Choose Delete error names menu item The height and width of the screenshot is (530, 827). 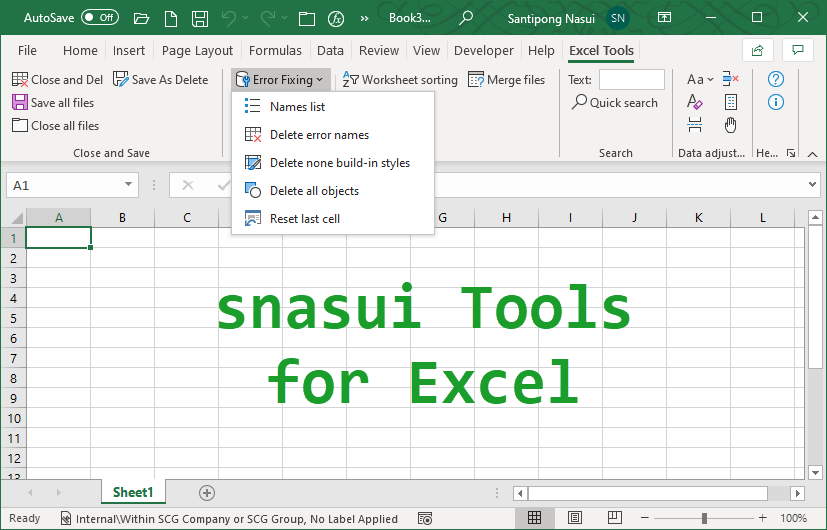click(x=333, y=134)
